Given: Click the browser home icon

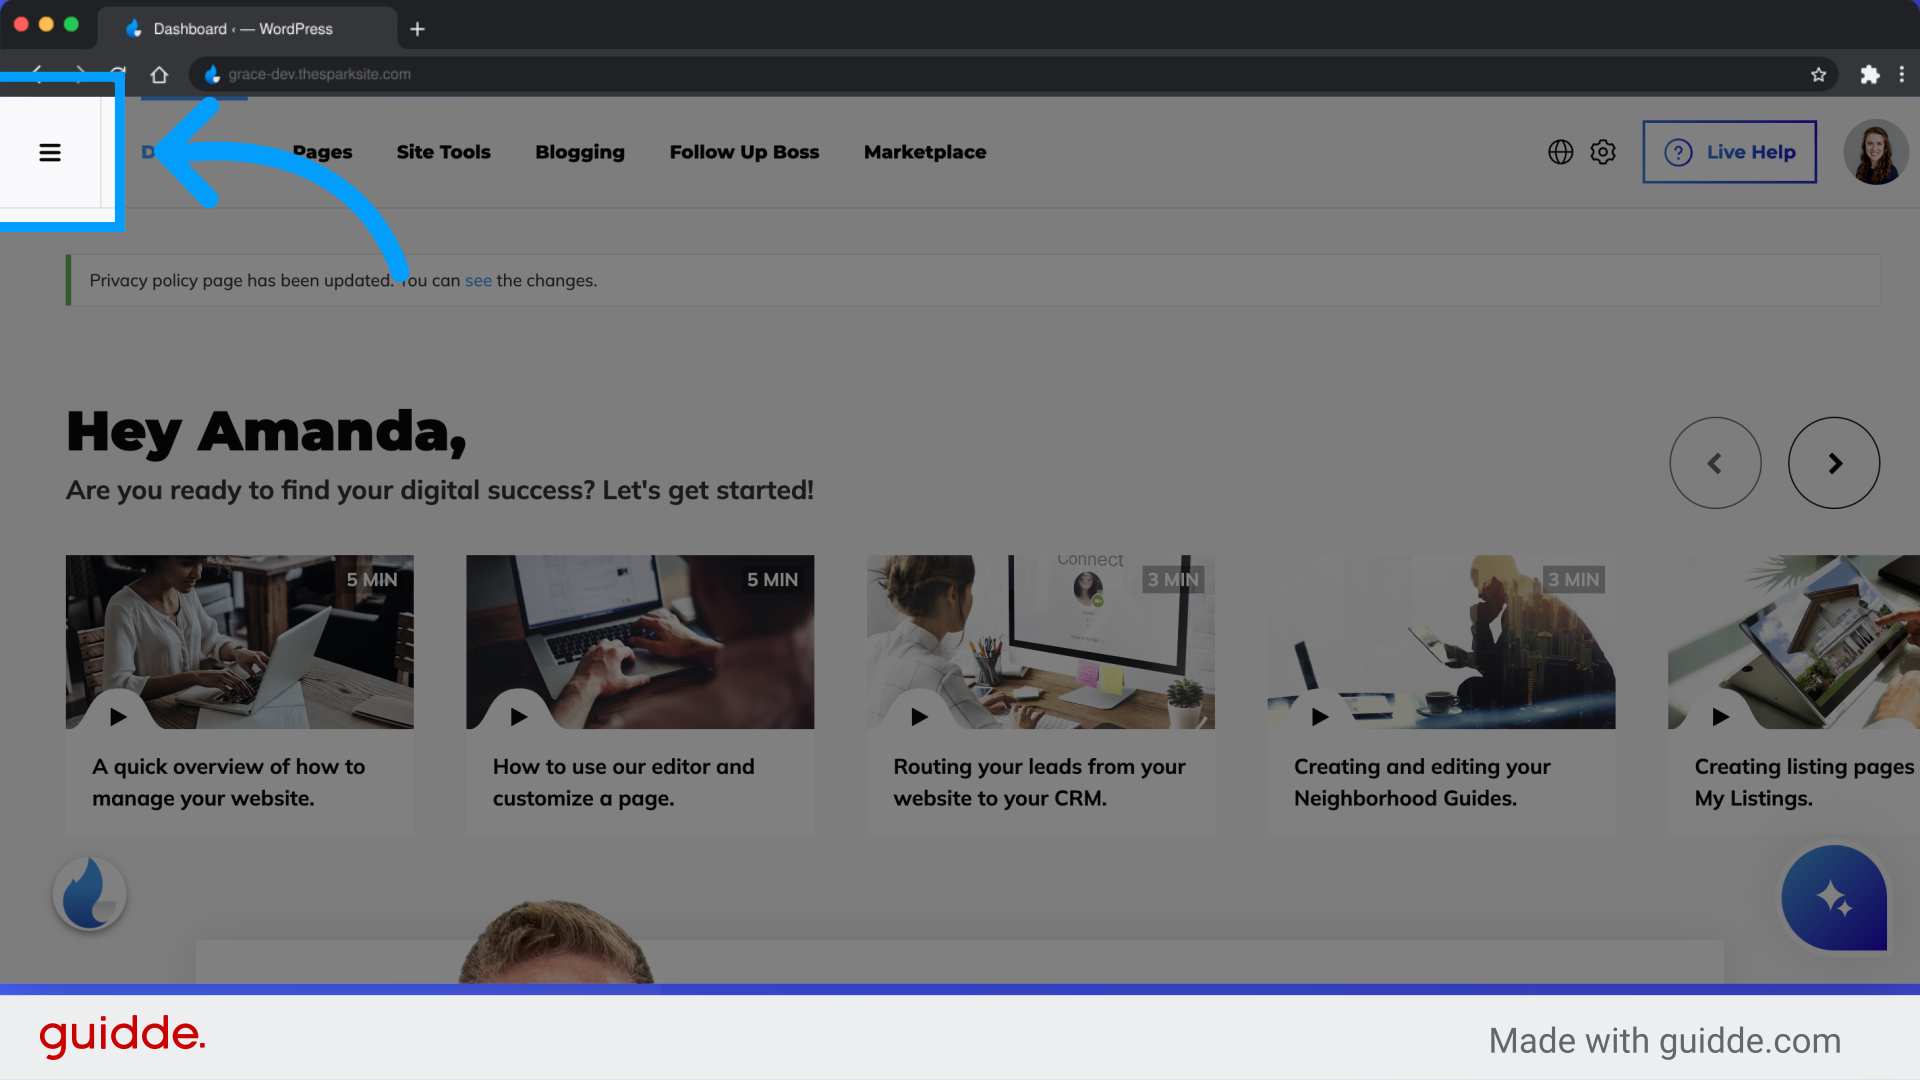Looking at the screenshot, I should pyautogui.click(x=159, y=74).
